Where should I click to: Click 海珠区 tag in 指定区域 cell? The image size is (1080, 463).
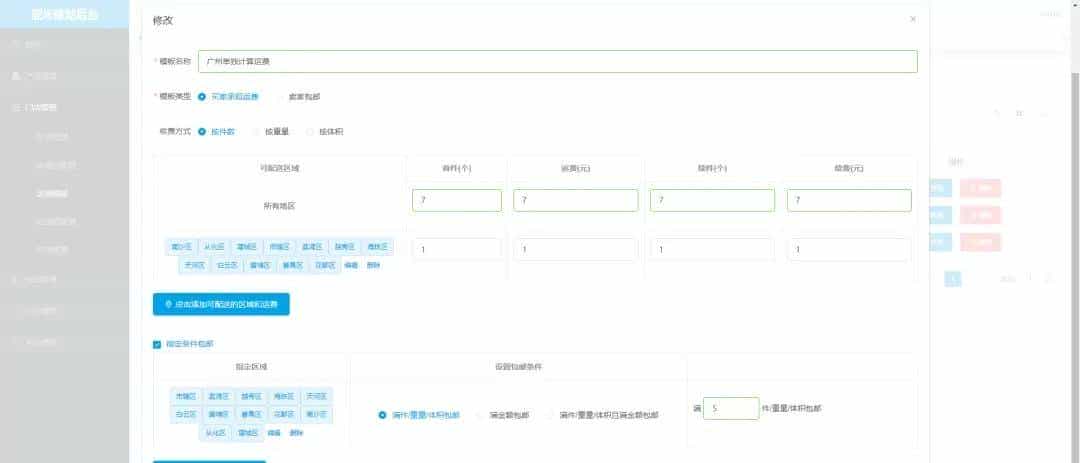[284, 396]
